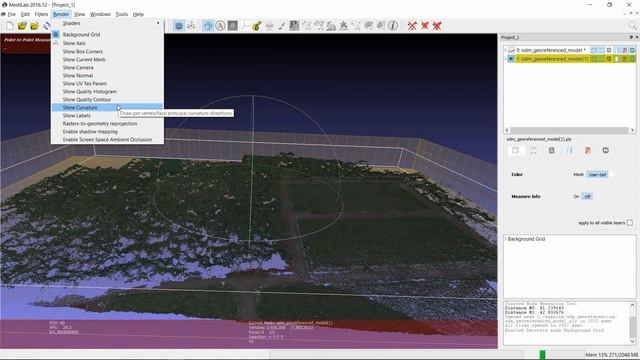Click the trackball axis icon in toolbar
Viewport: 640px width, 360px height.
tap(191, 26)
